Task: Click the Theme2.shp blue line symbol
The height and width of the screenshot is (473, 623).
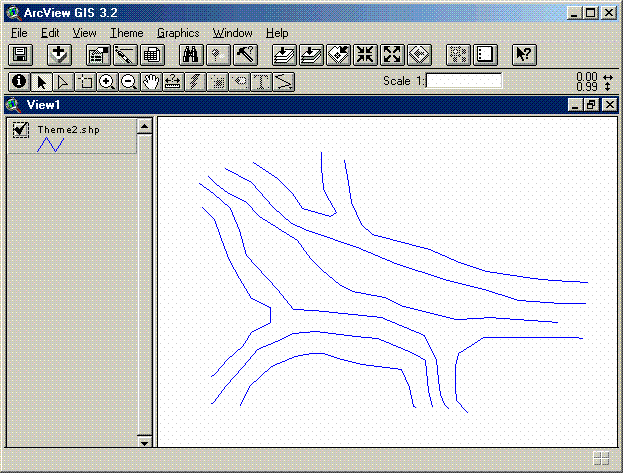Action: (50, 145)
